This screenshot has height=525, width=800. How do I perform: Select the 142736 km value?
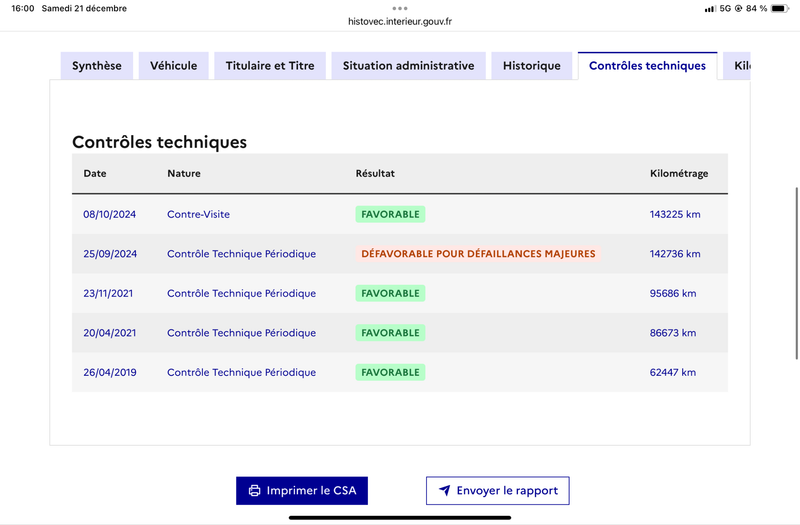675,254
